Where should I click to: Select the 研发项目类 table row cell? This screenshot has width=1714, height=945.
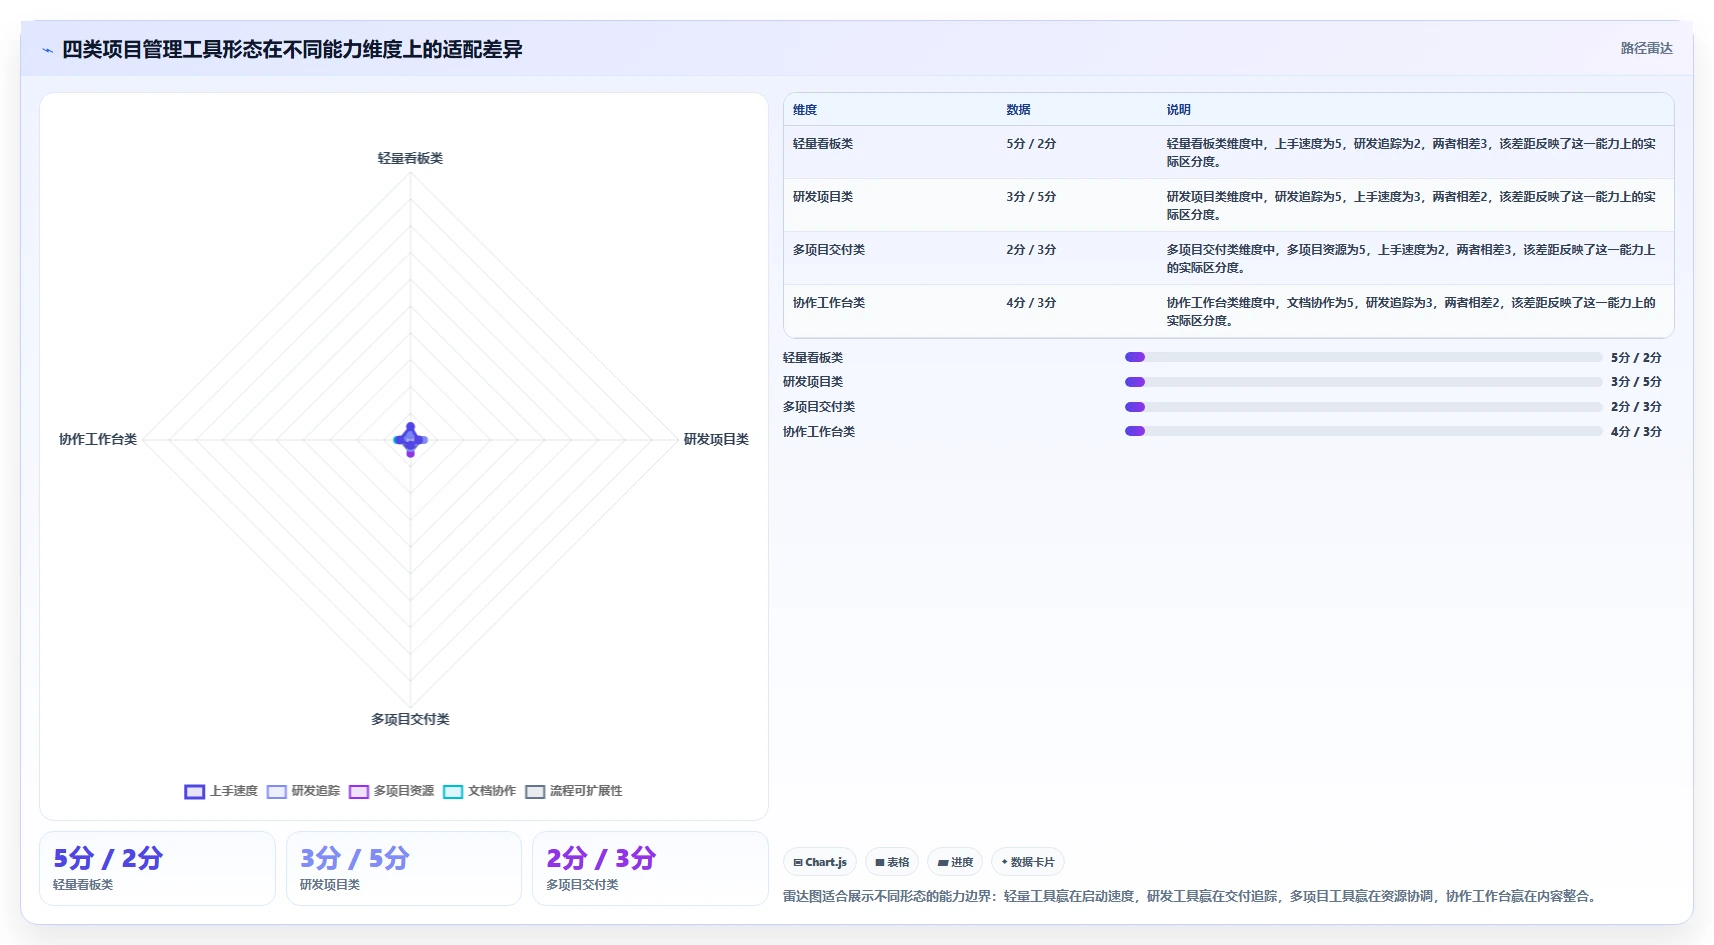(x=823, y=197)
